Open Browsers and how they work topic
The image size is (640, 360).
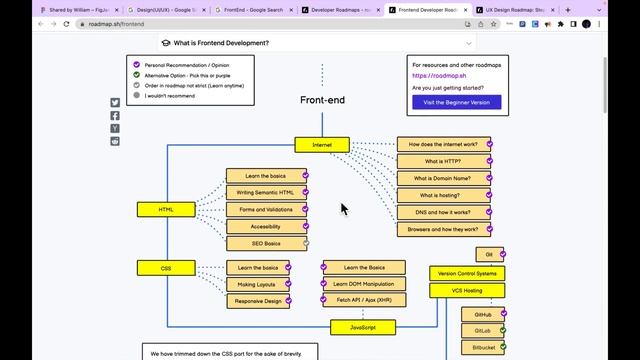(444, 229)
